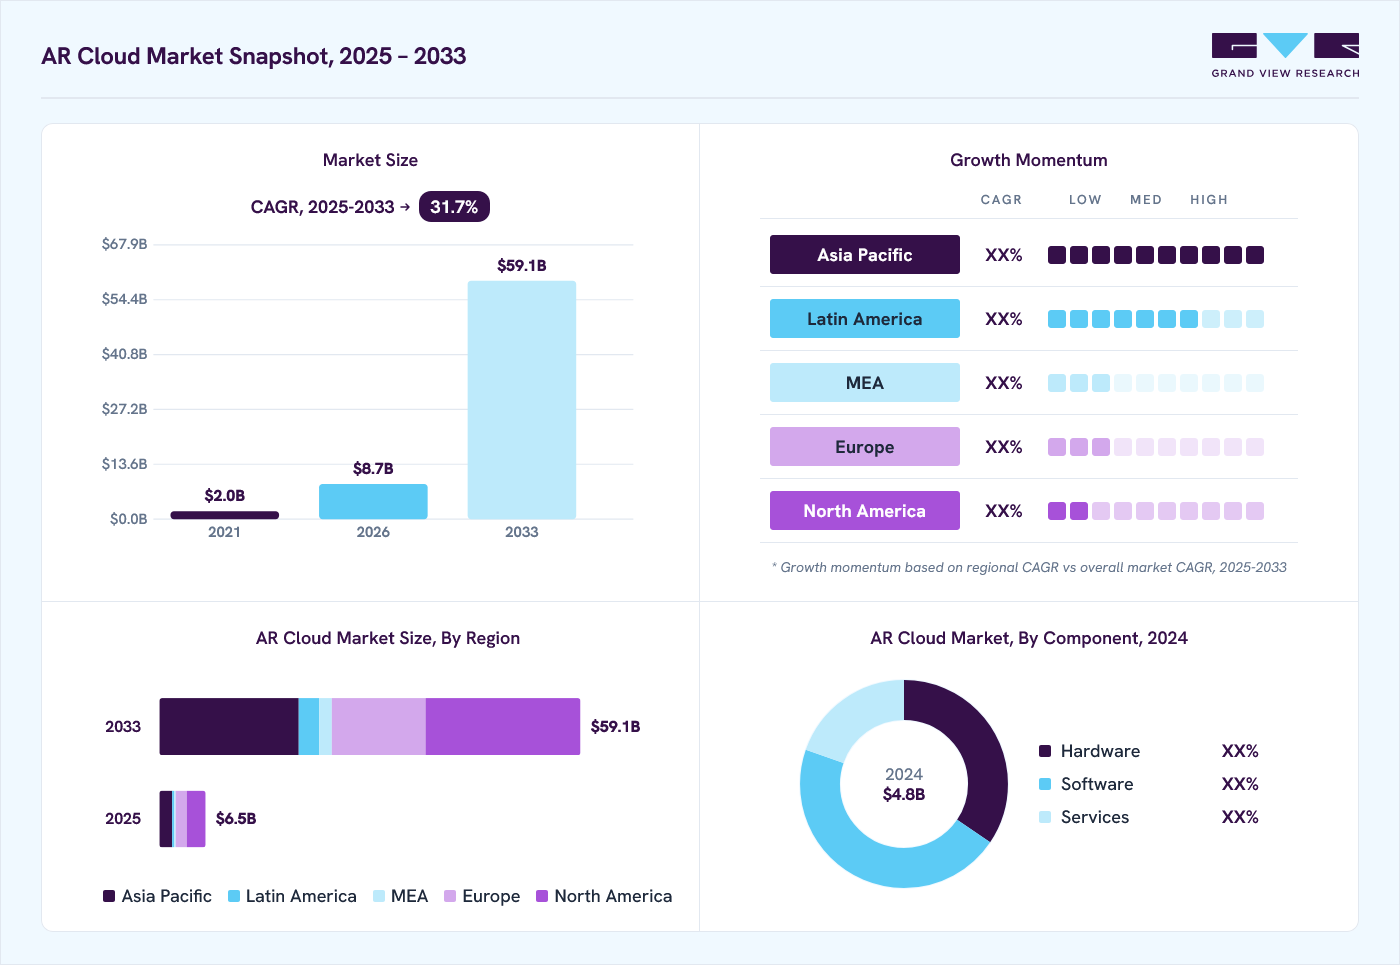Click the North America legend swatch

pos(542,896)
